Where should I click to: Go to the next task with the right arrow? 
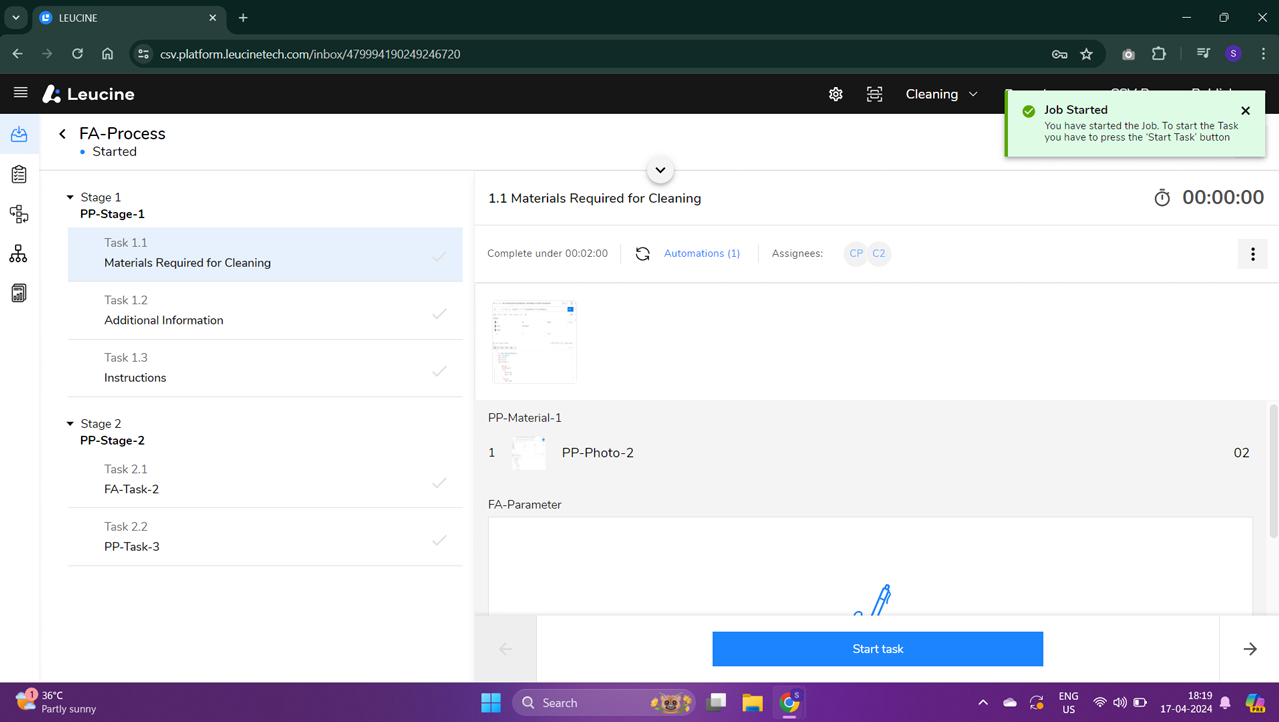click(x=1250, y=649)
